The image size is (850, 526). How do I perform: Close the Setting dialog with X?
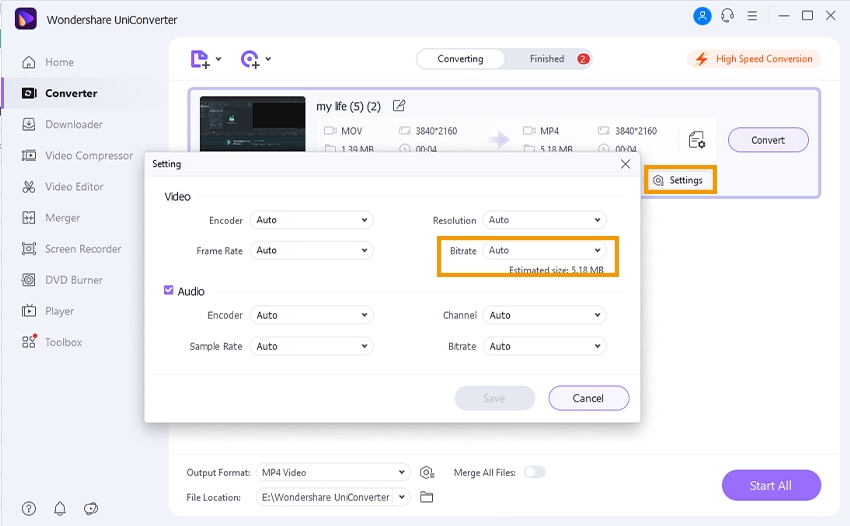pos(625,164)
